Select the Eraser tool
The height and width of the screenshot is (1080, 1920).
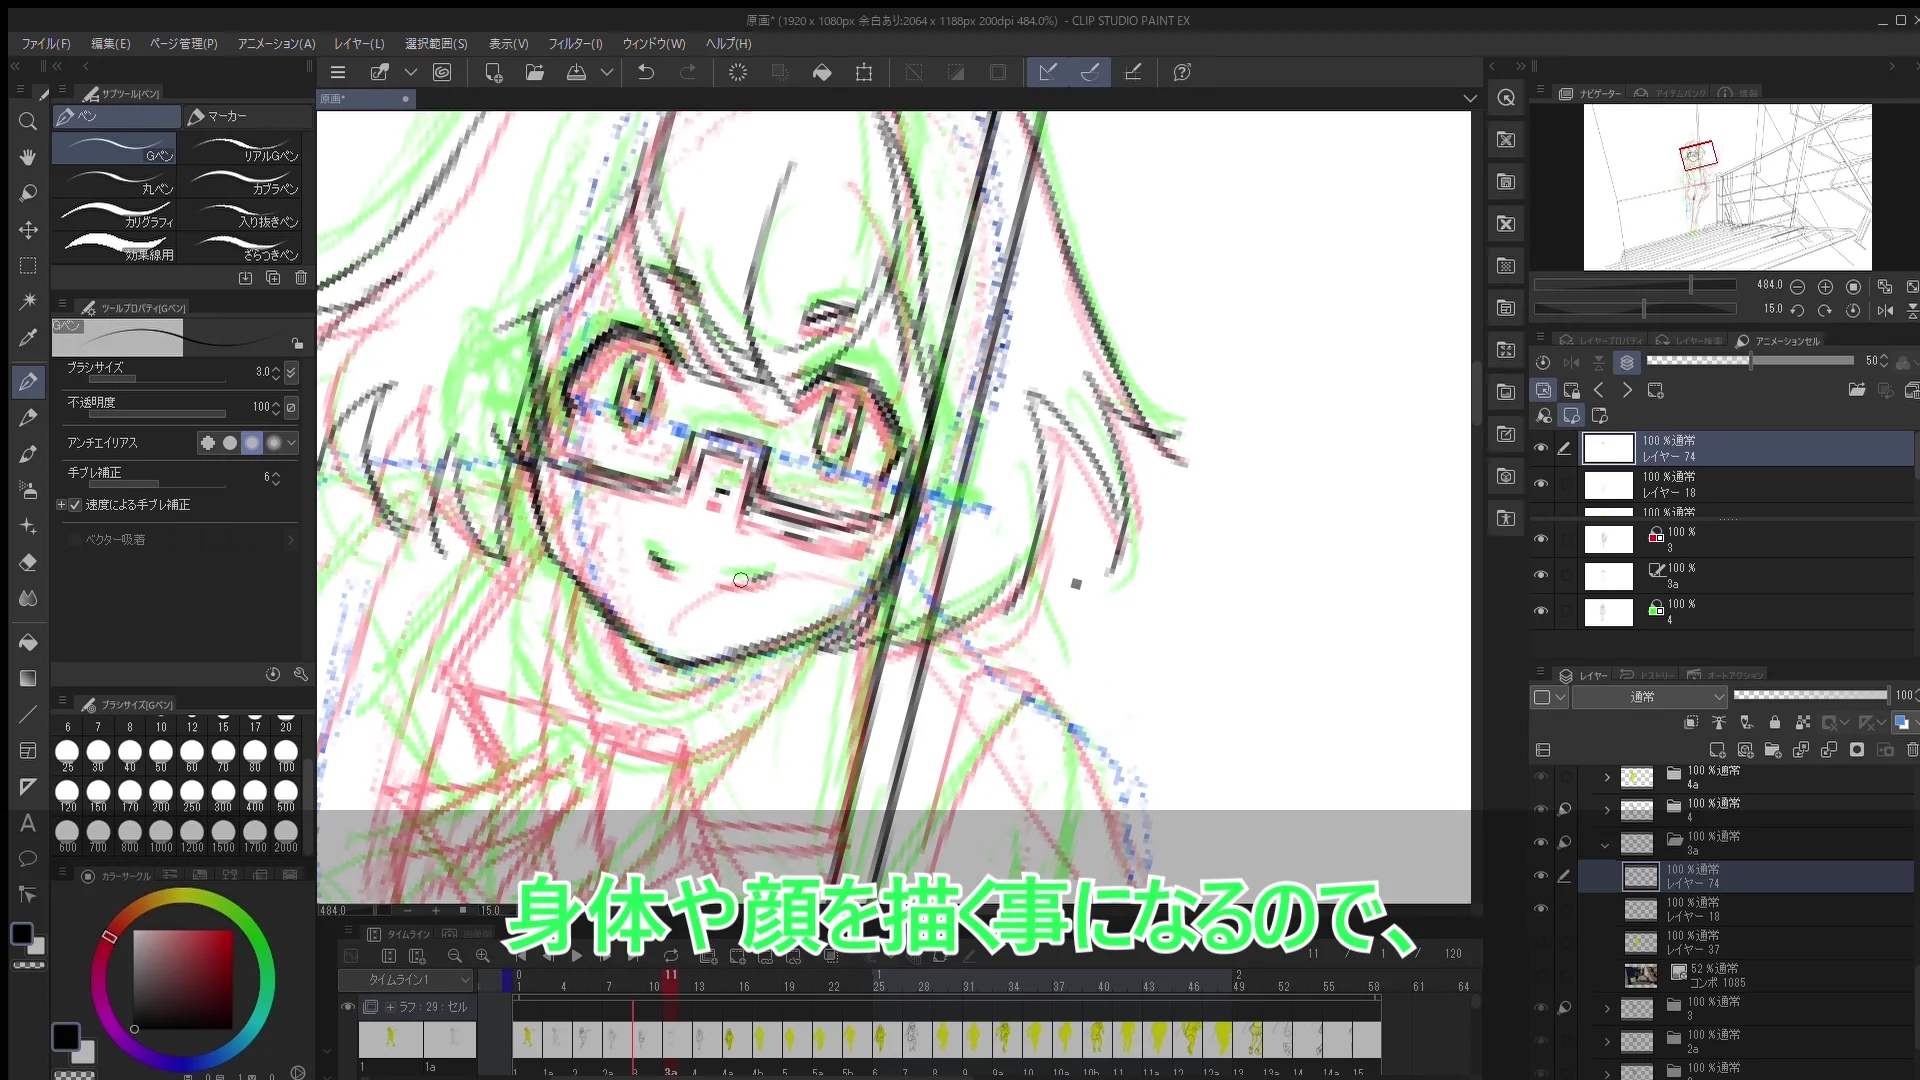coord(27,563)
